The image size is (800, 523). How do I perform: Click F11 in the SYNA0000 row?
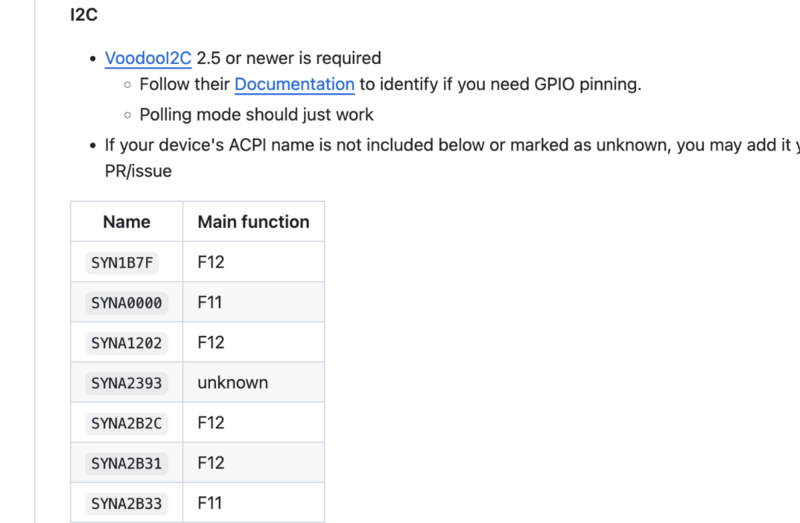[x=210, y=302]
